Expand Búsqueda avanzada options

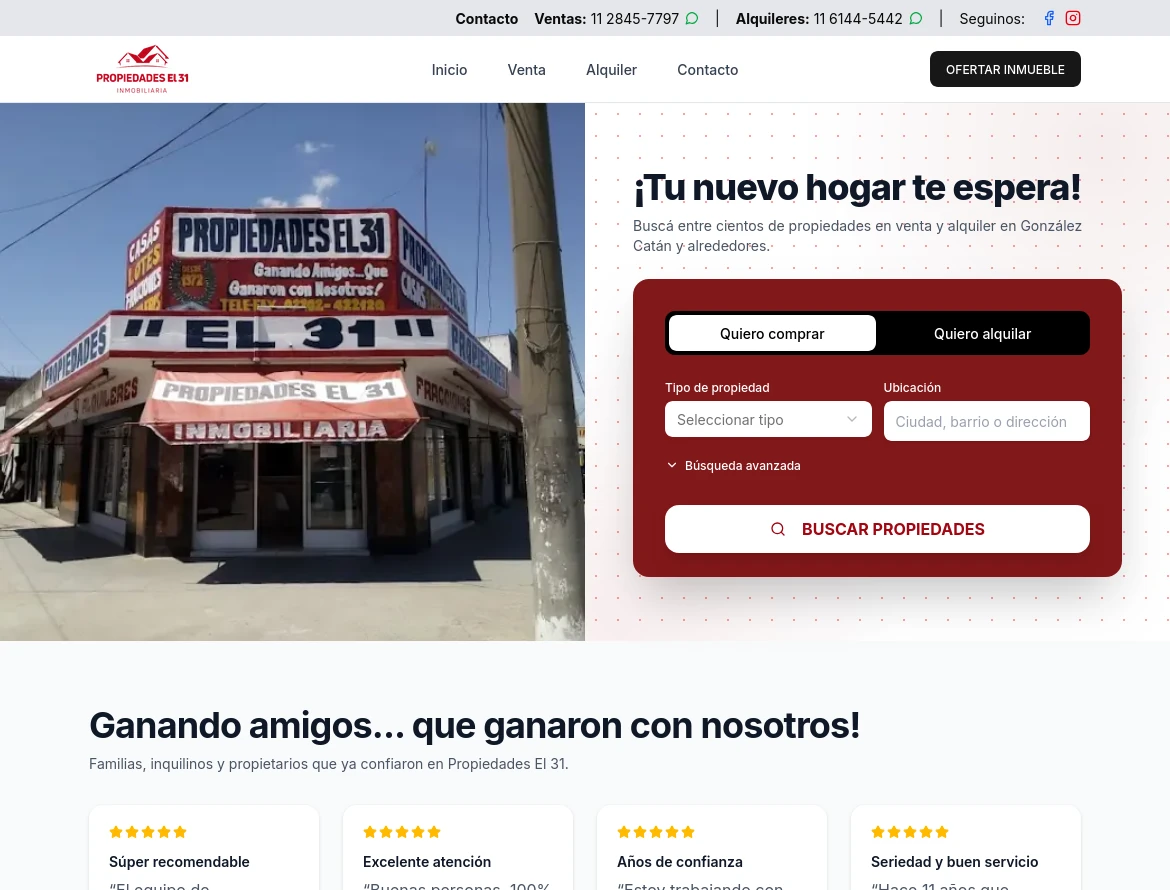(733, 466)
